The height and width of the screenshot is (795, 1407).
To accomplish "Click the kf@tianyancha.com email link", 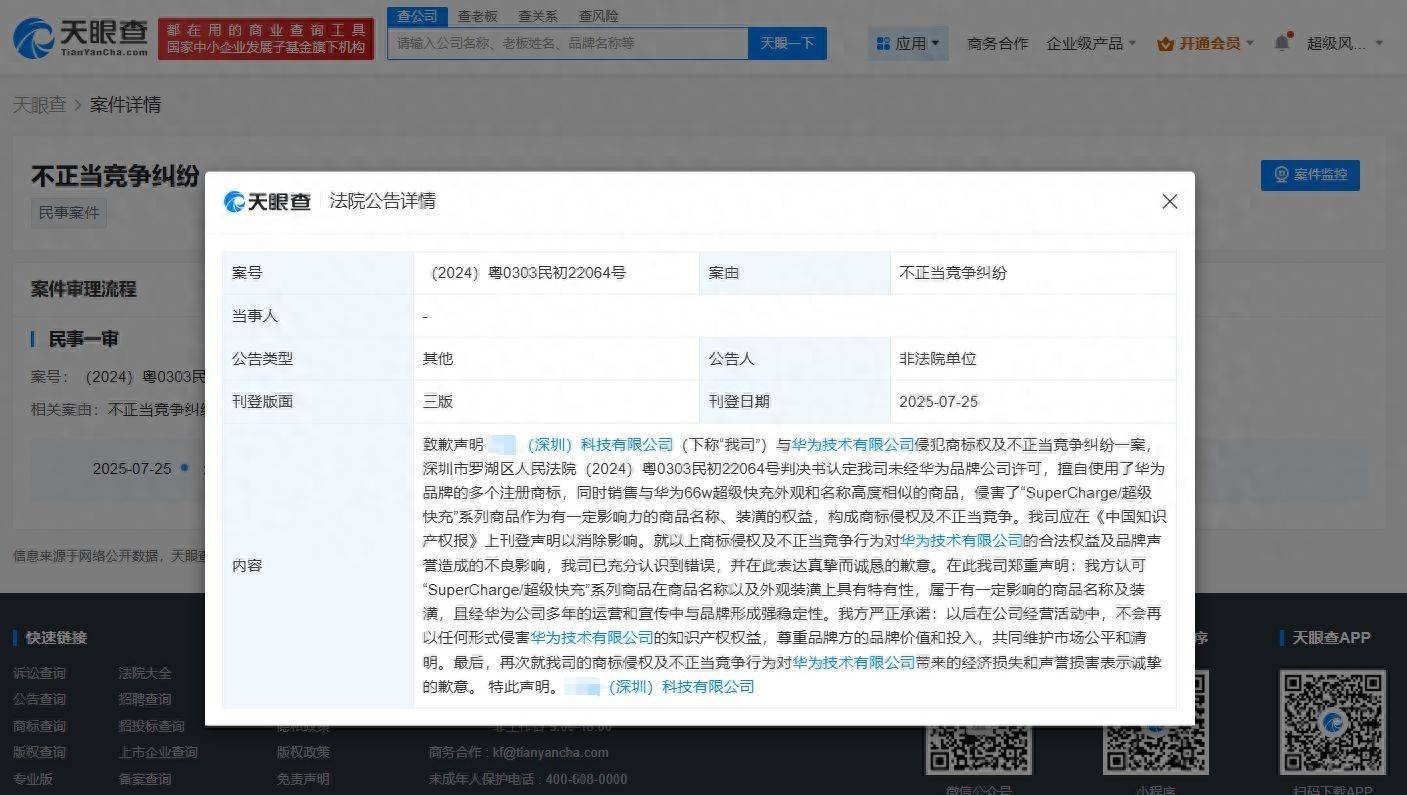I will [x=550, y=752].
